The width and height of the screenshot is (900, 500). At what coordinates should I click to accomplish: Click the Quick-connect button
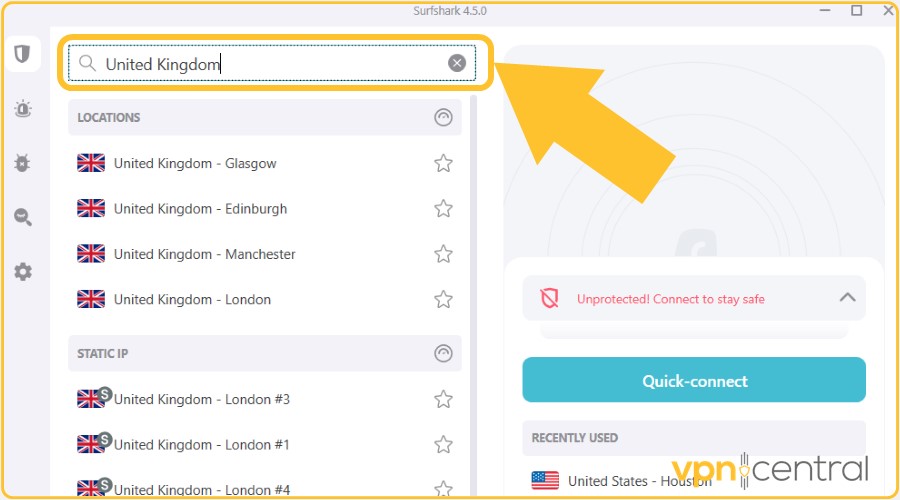click(694, 379)
